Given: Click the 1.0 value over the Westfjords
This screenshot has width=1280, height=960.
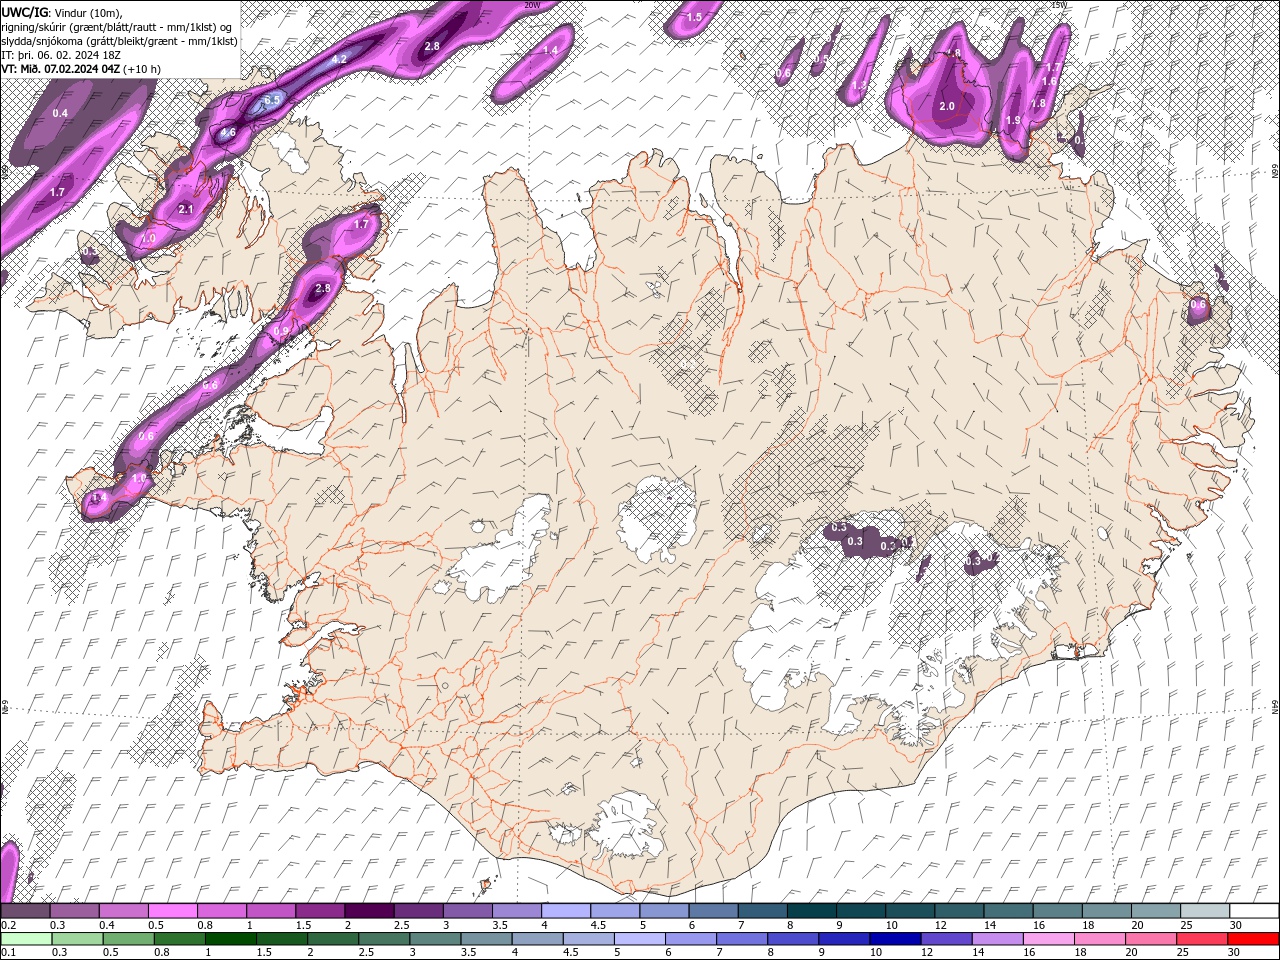Looking at the screenshot, I should [x=148, y=238].
